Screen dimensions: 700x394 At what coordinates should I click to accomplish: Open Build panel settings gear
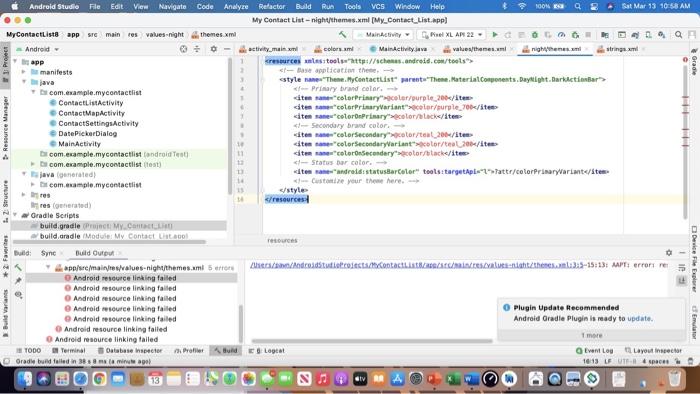pyautogui.click(x=669, y=253)
